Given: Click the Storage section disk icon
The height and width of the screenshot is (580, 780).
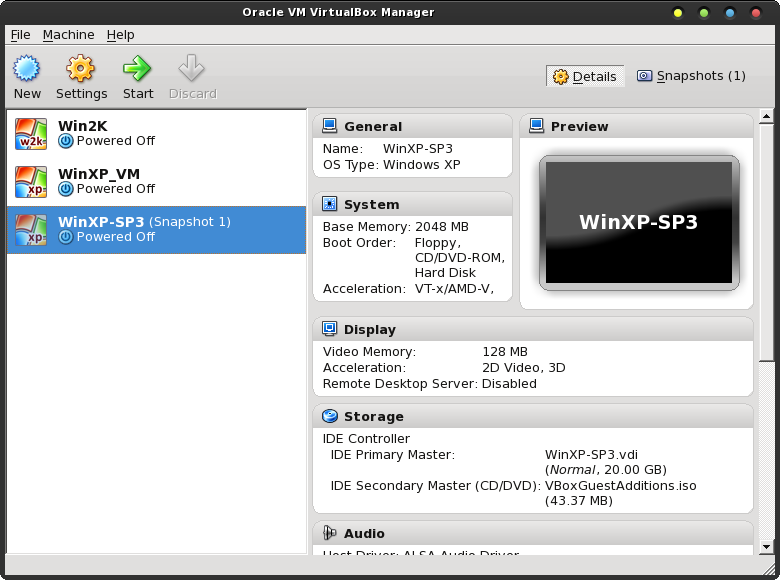Looking at the screenshot, I should [x=329, y=416].
